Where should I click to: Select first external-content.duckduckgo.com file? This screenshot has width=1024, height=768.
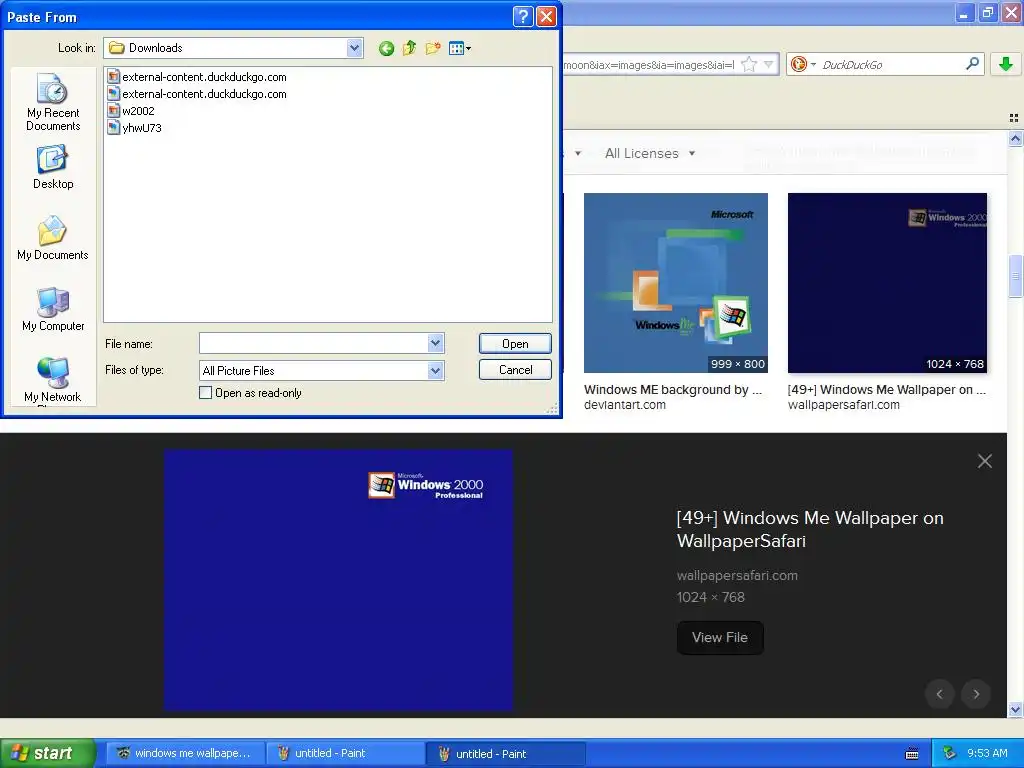197,77
